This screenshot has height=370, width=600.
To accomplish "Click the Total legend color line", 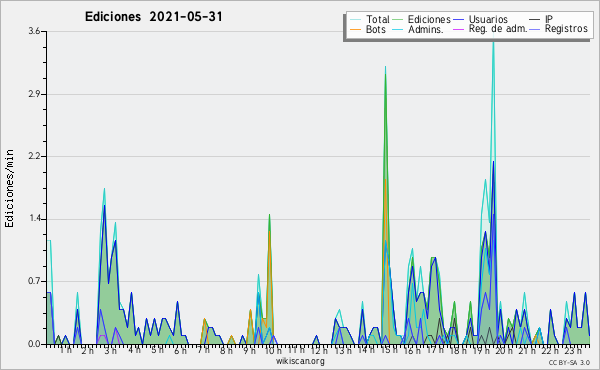I will coord(355,20).
